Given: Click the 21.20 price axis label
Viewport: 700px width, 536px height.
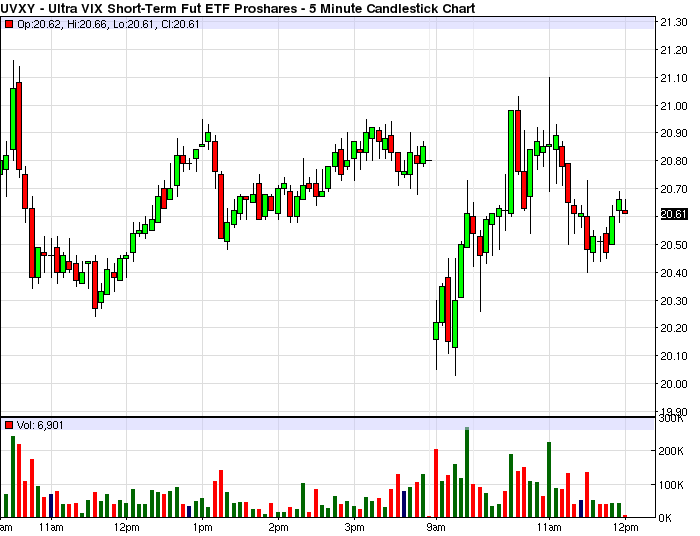Looking at the screenshot, I should click(x=674, y=50).
